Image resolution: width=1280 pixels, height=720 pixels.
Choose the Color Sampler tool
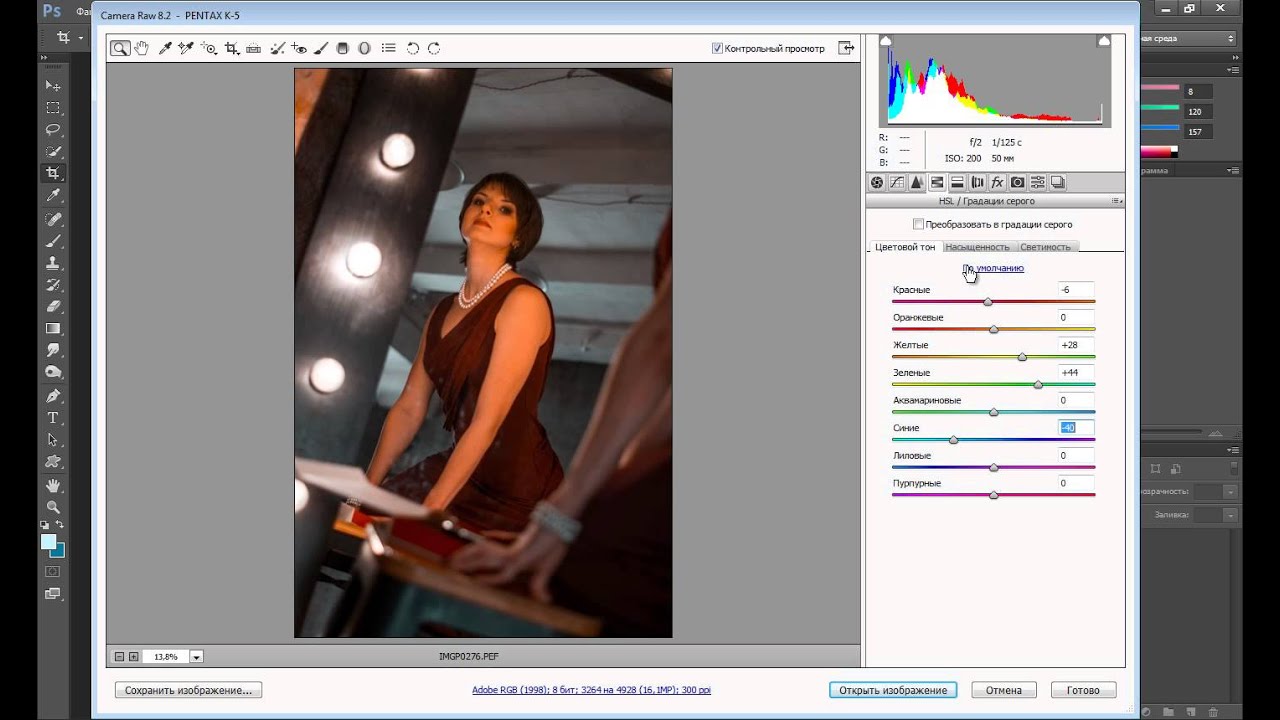tap(186, 48)
